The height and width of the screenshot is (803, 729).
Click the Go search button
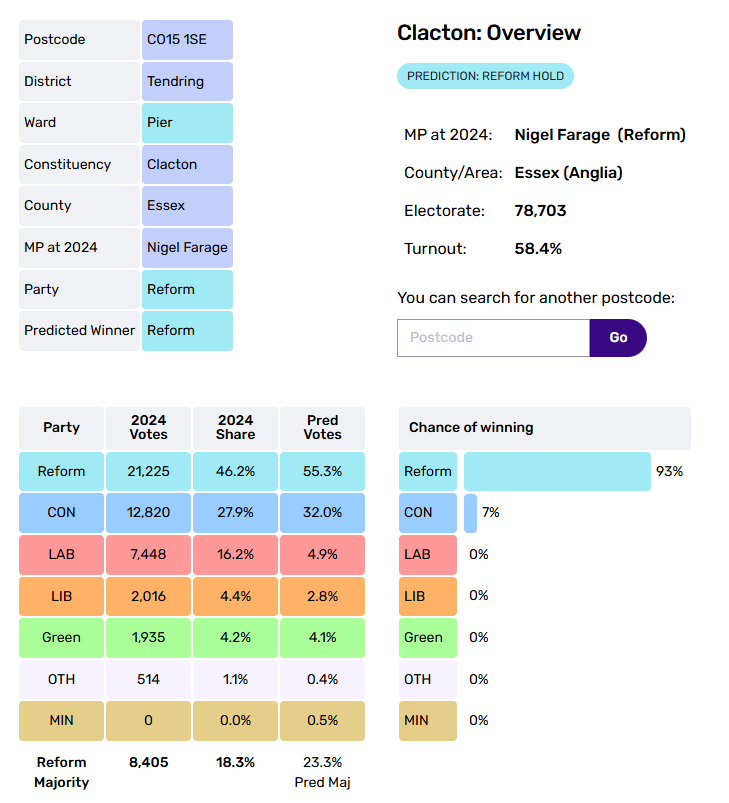pyautogui.click(x=618, y=338)
